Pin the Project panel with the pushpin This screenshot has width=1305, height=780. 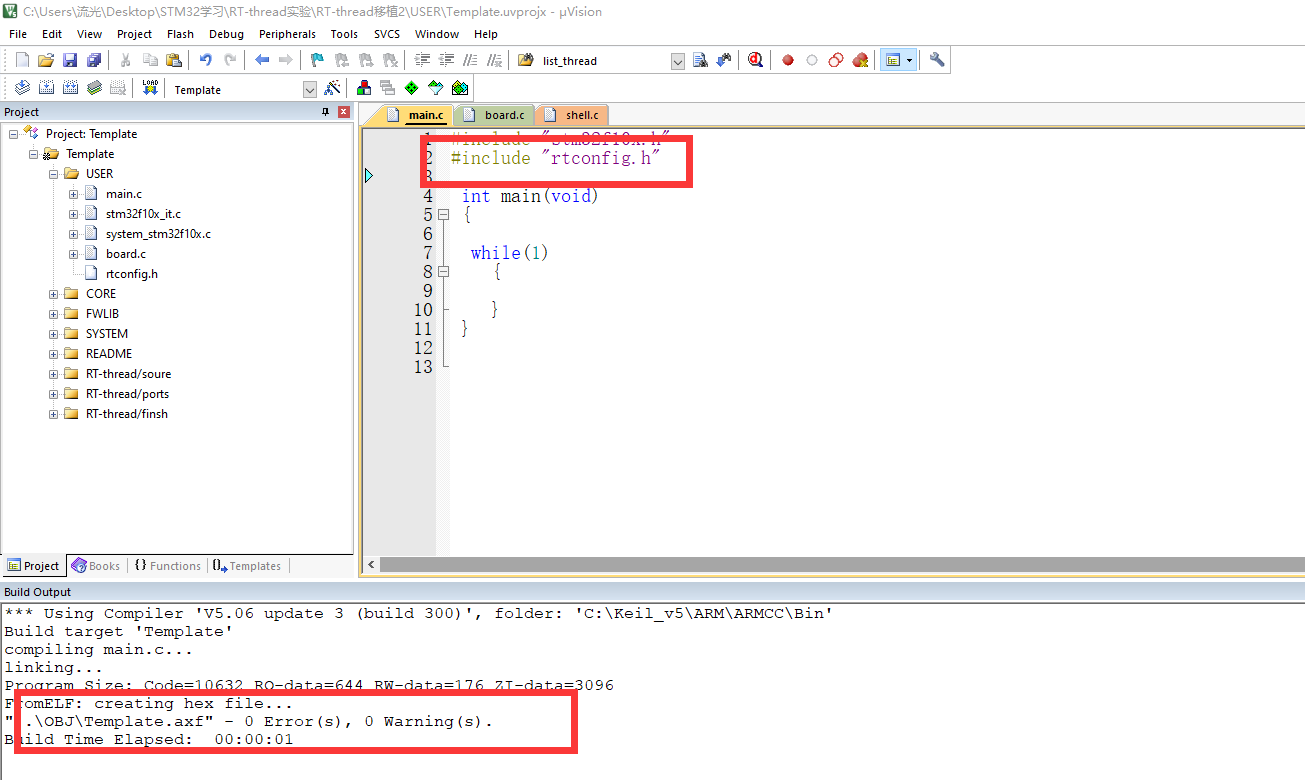coord(325,112)
